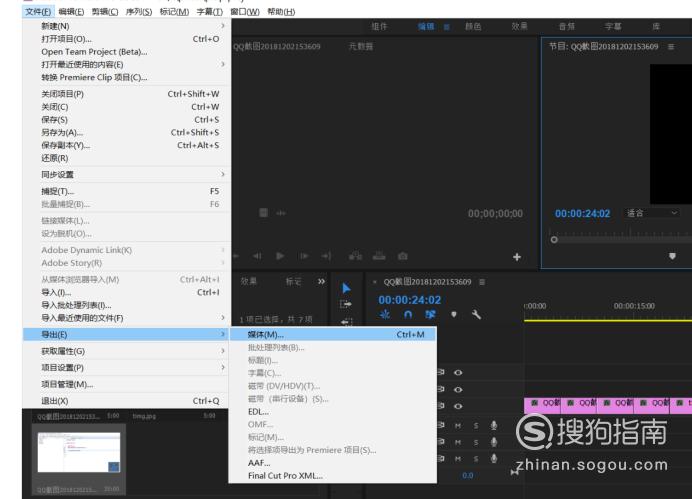Image resolution: width=692 pixels, height=499 pixels.
Task: Expand 打开最近使用的内容(E) submenu
Action: 126,64
